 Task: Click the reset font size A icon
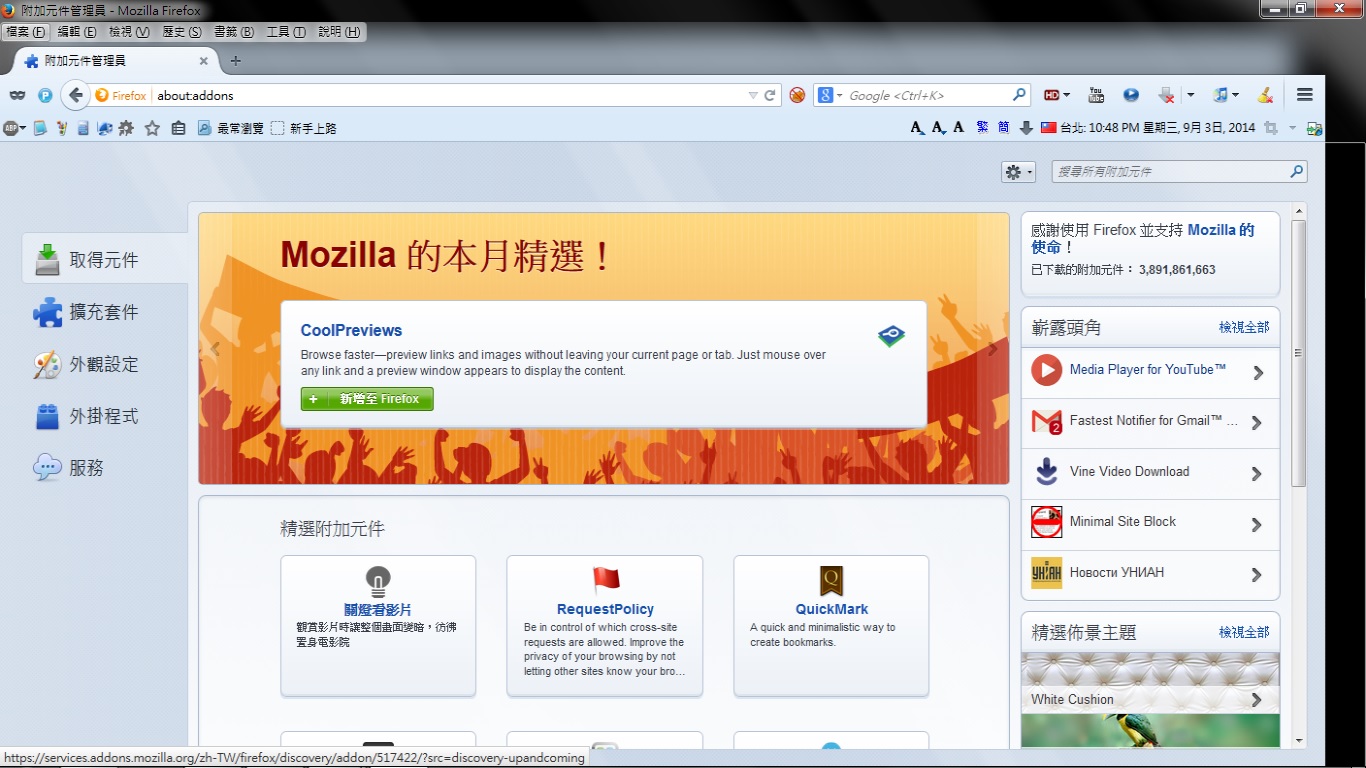(x=958, y=128)
